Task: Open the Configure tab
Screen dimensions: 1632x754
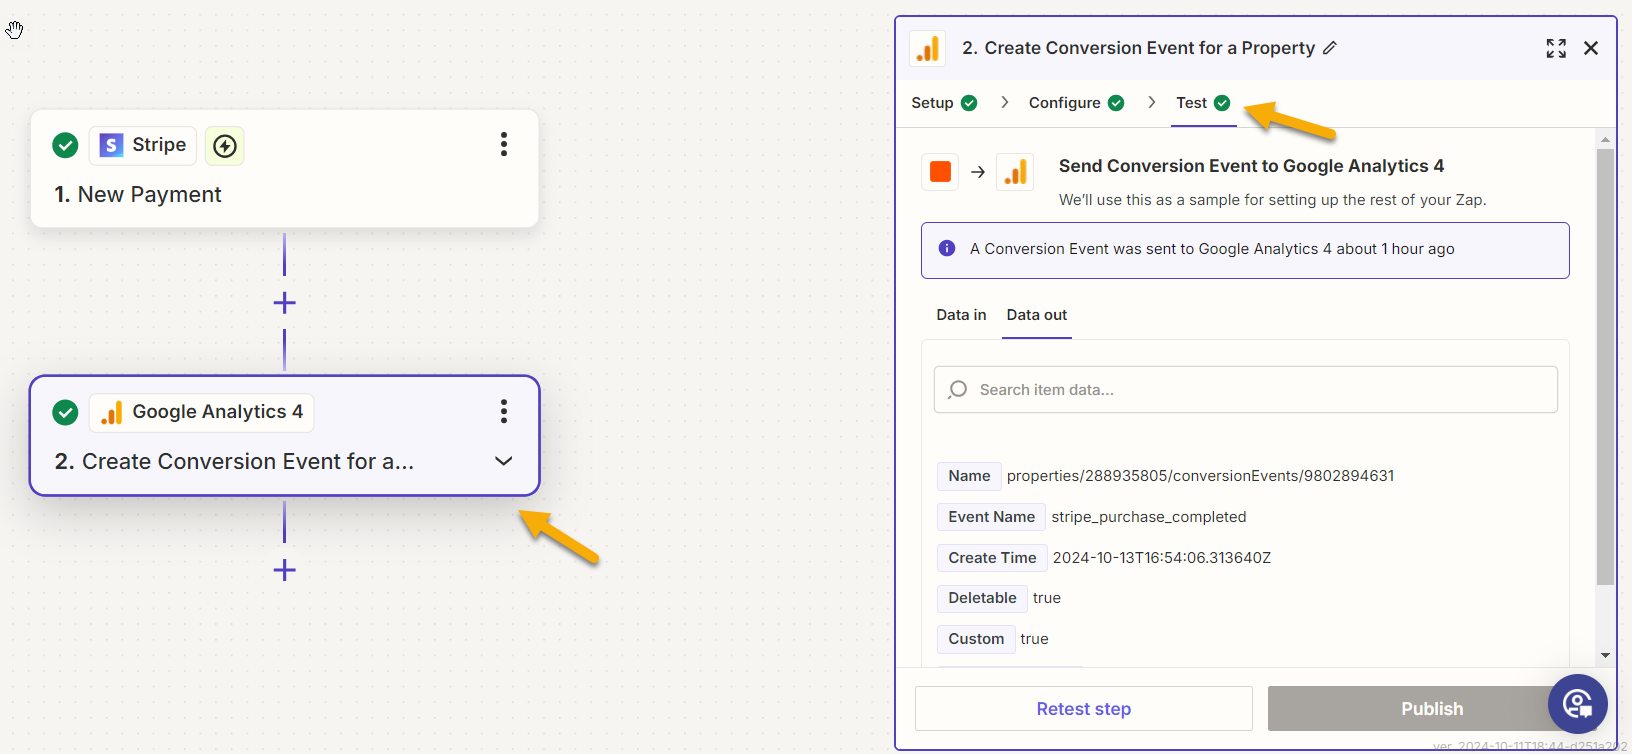Action: pyautogui.click(x=1076, y=103)
